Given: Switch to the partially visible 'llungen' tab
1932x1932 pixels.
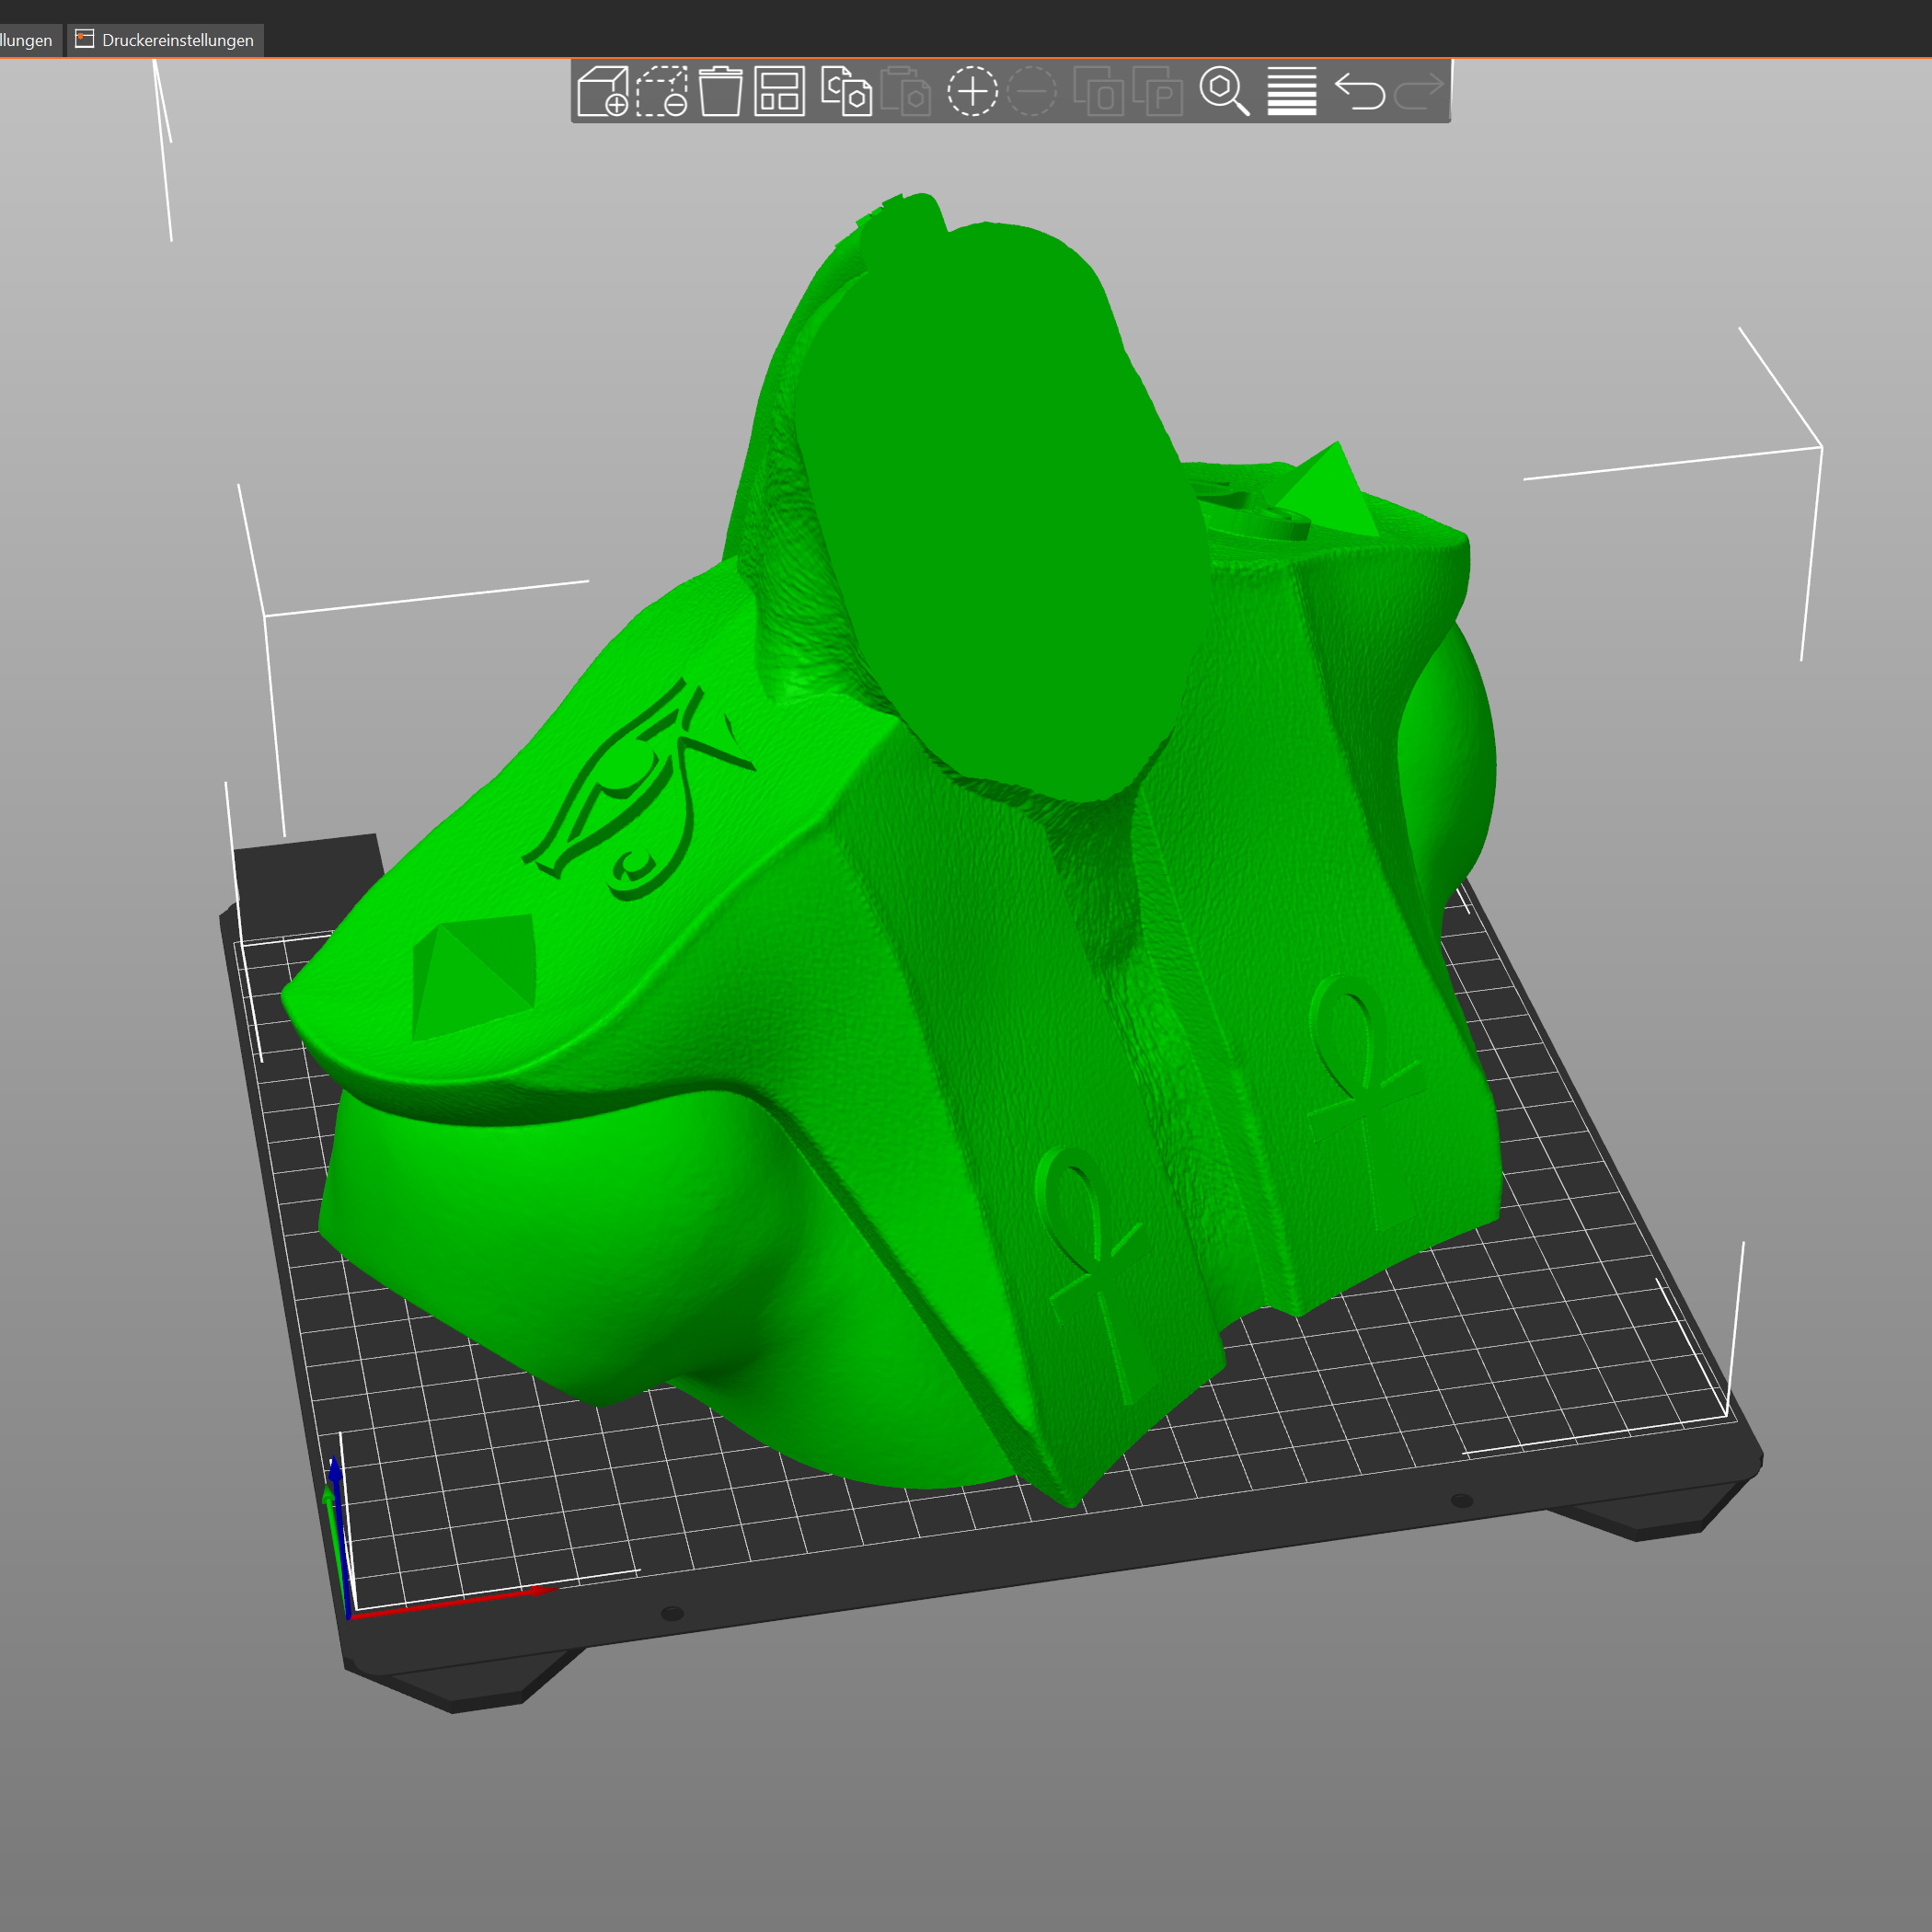Looking at the screenshot, I should click(x=26, y=40).
